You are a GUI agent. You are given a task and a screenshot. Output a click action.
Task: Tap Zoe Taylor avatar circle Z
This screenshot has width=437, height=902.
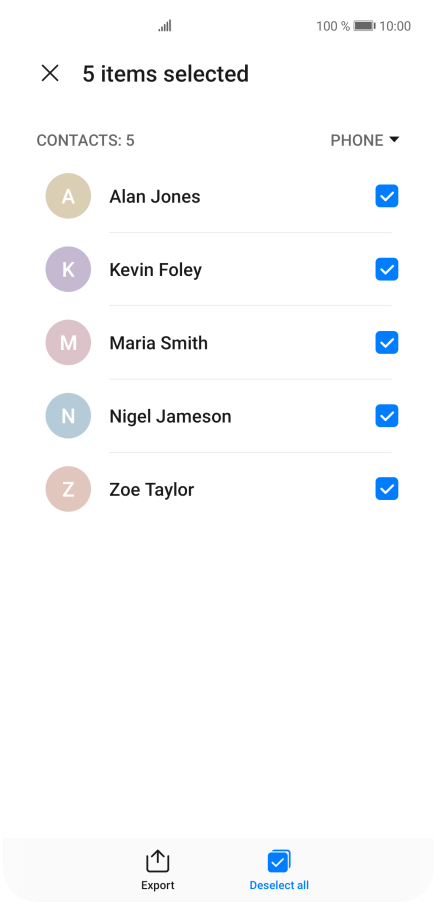pyautogui.click(x=68, y=489)
